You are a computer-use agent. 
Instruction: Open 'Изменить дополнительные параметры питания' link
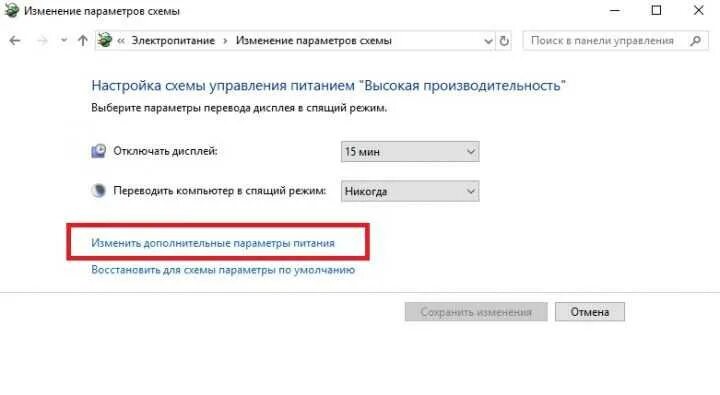pyautogui.click(x=213, y=243)
